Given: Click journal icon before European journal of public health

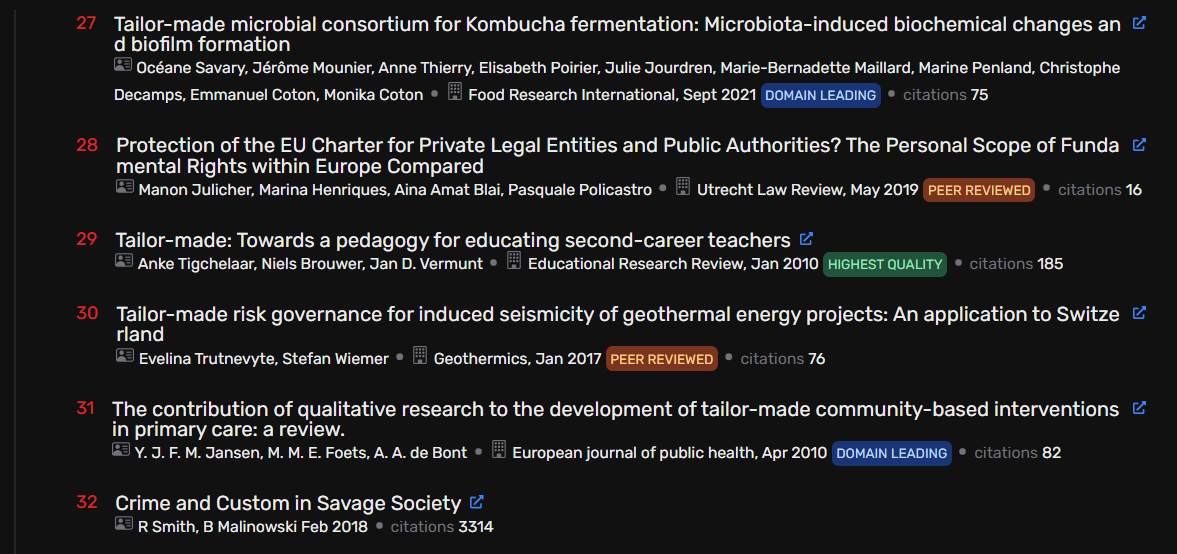Looking at the screenshot, I should pos(498,450).
